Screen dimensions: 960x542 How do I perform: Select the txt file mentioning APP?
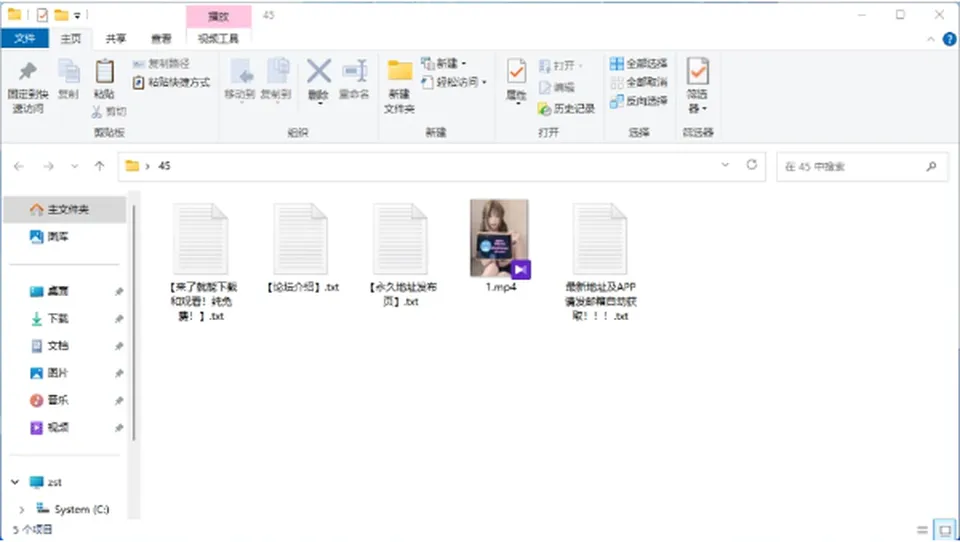pyautogui.click(x=601, y=262)
